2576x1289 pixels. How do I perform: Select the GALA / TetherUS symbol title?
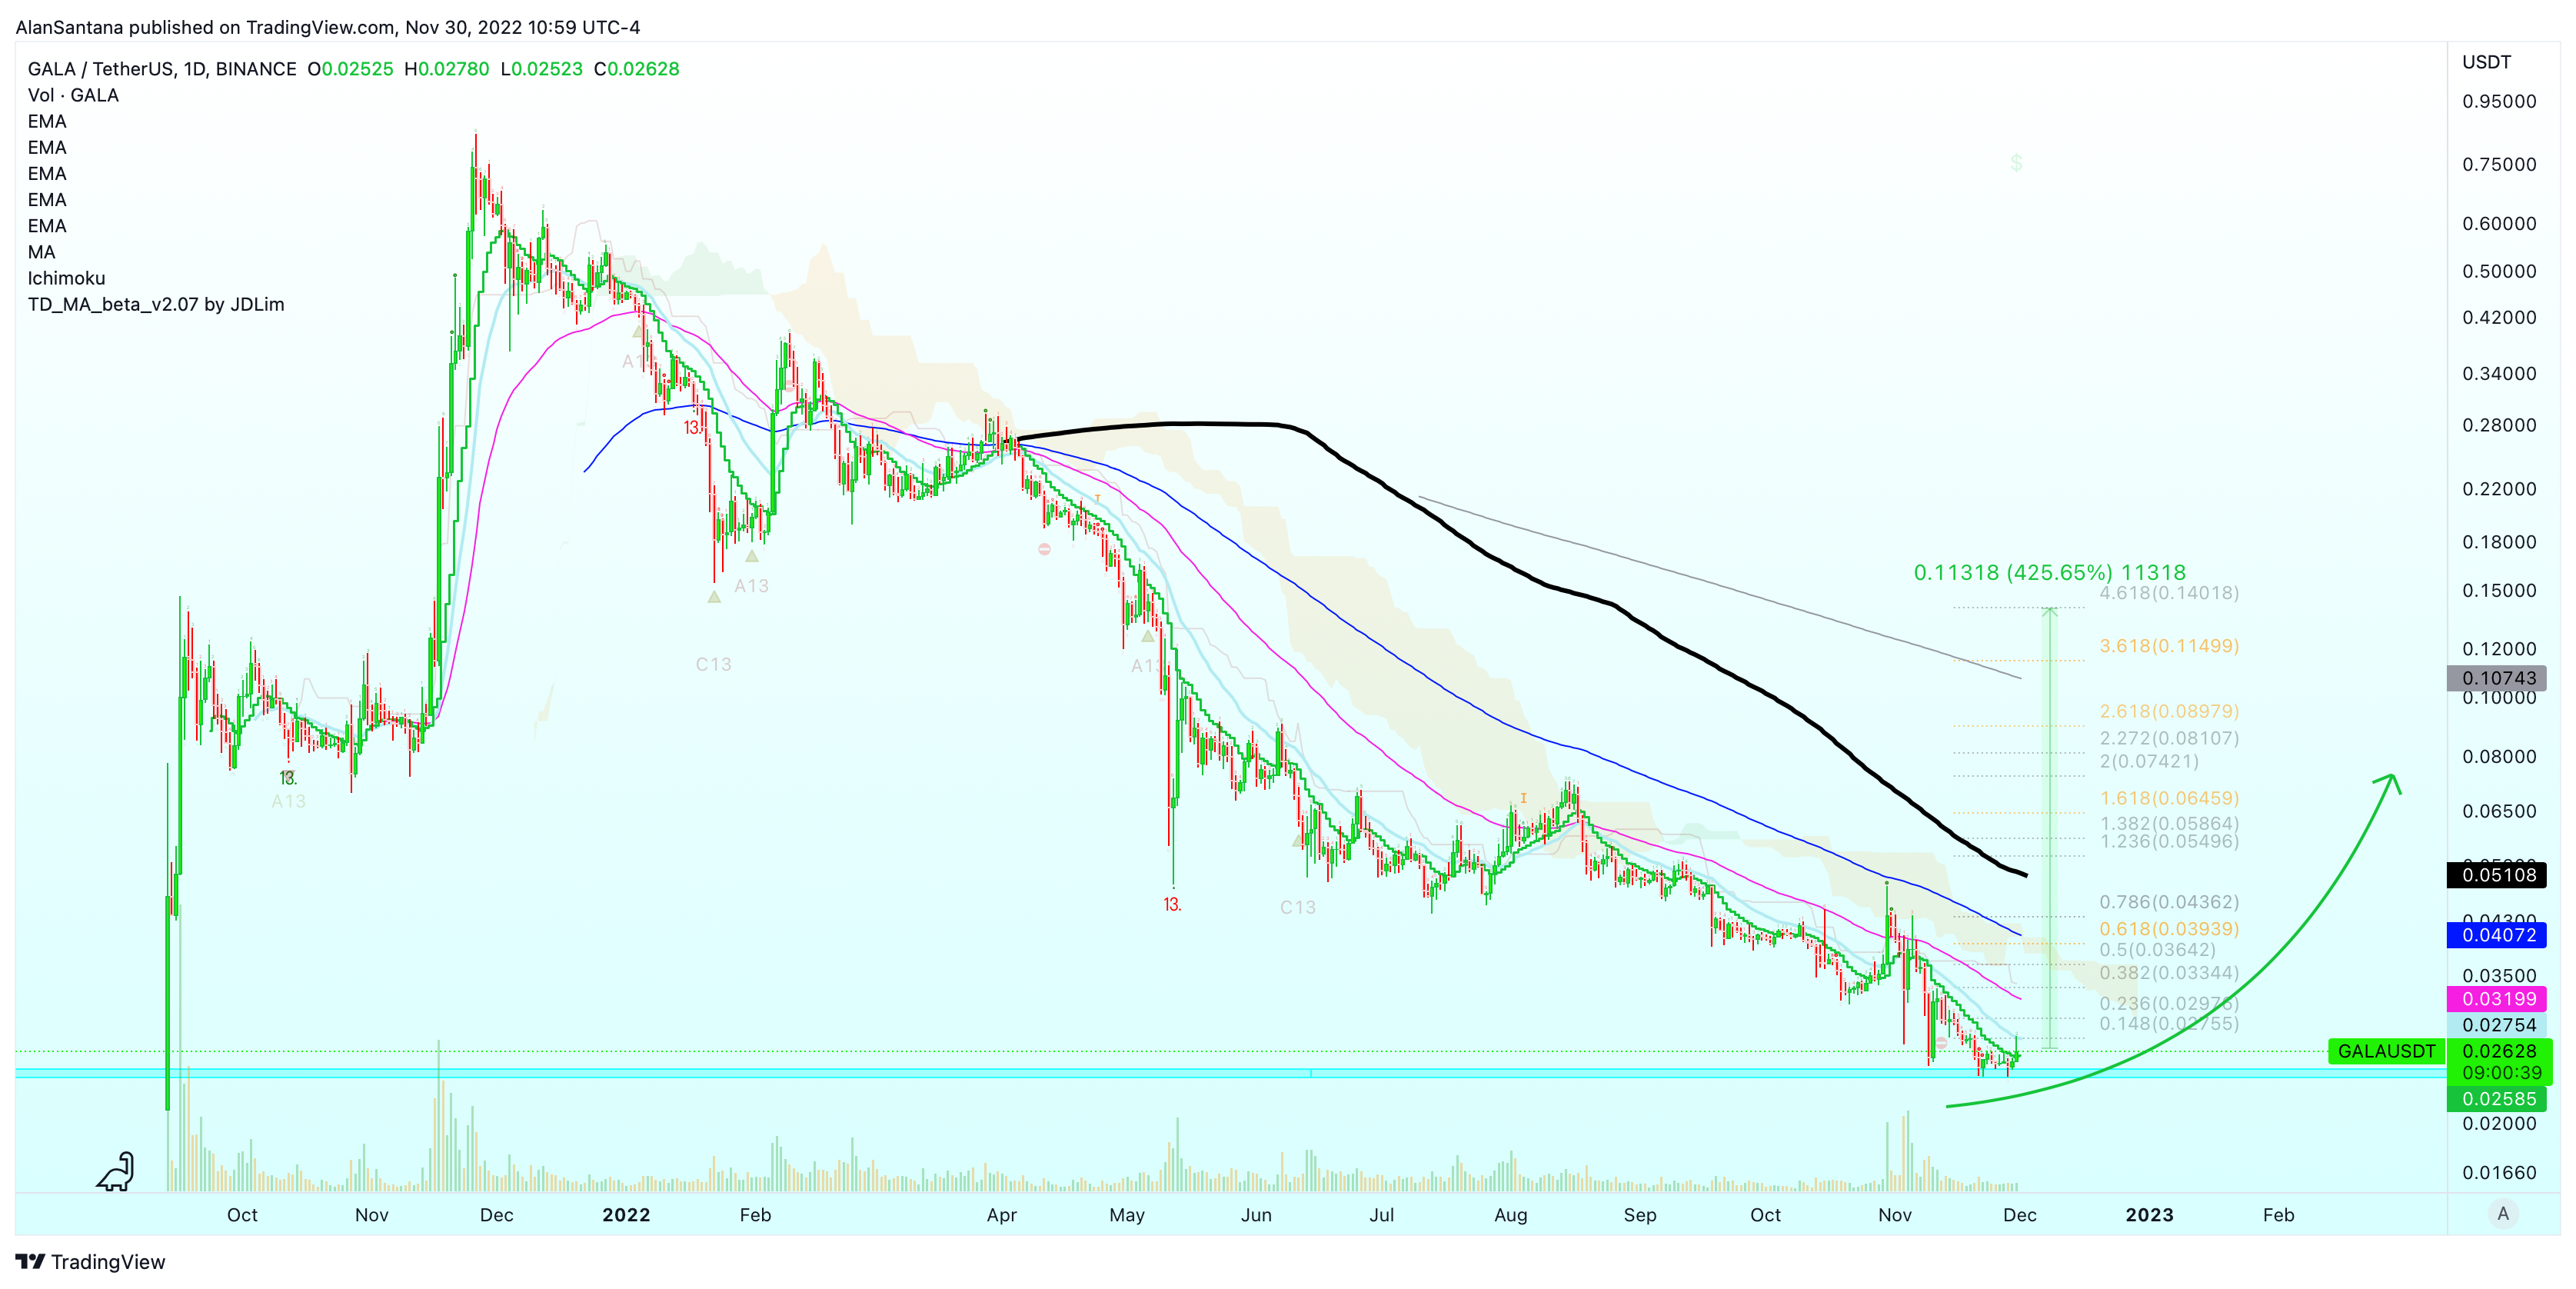(x=162, y=69)
